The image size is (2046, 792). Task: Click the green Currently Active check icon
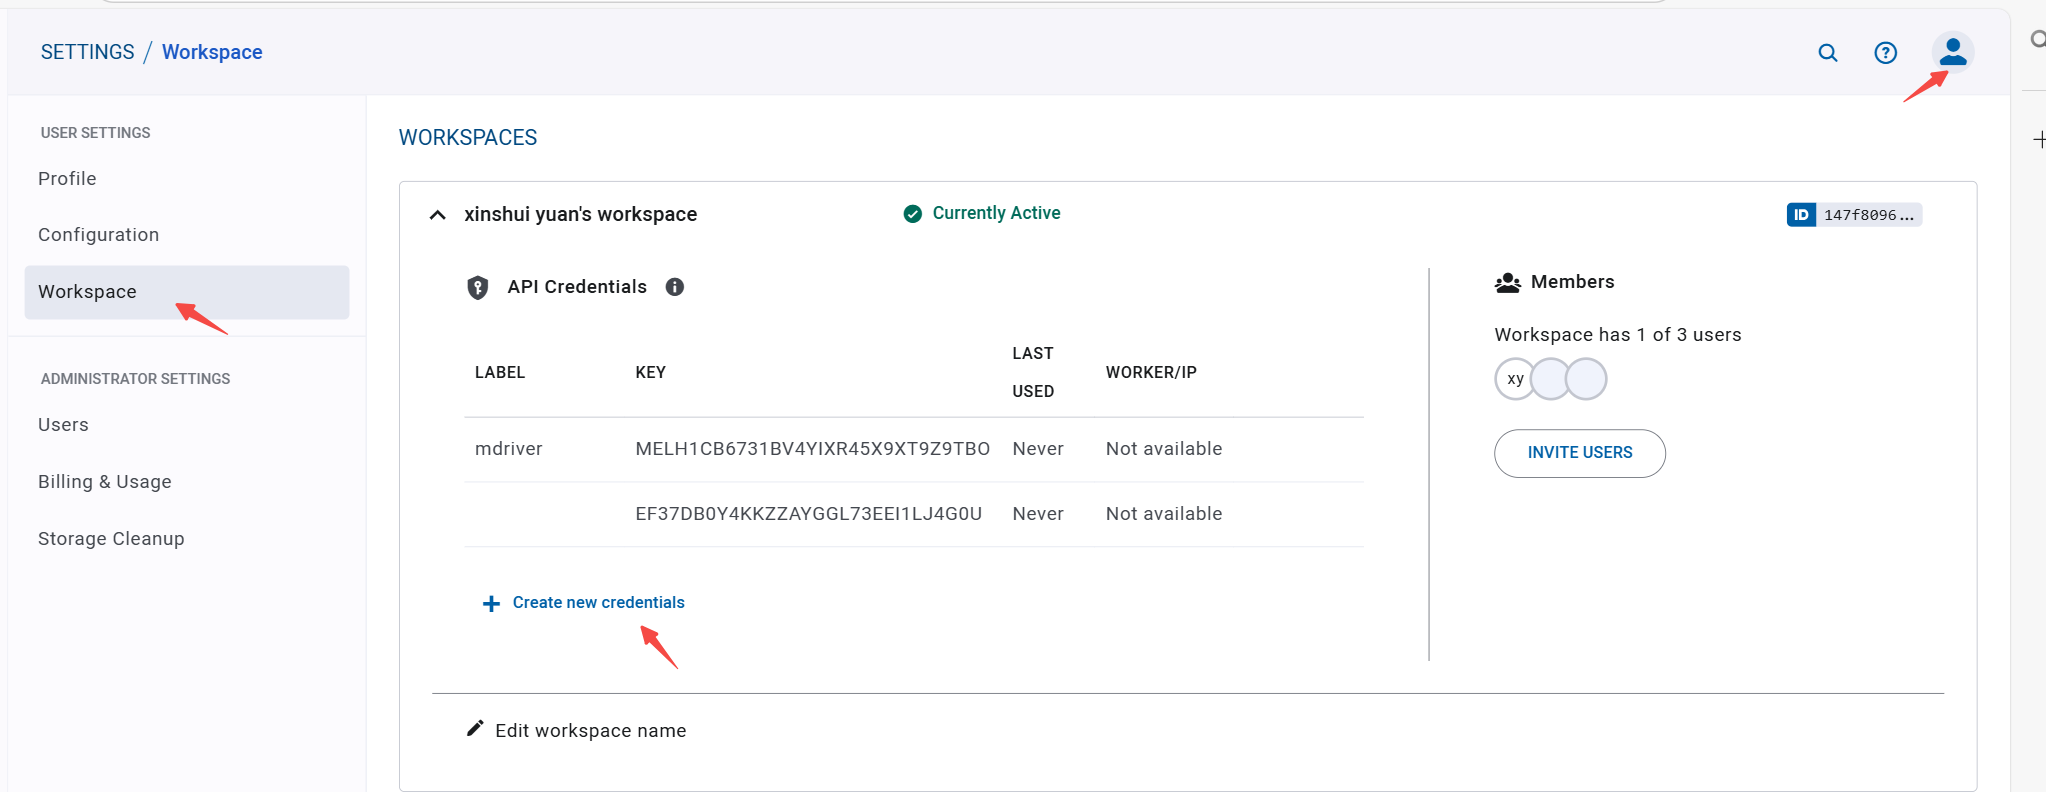(x=912, y=214)
